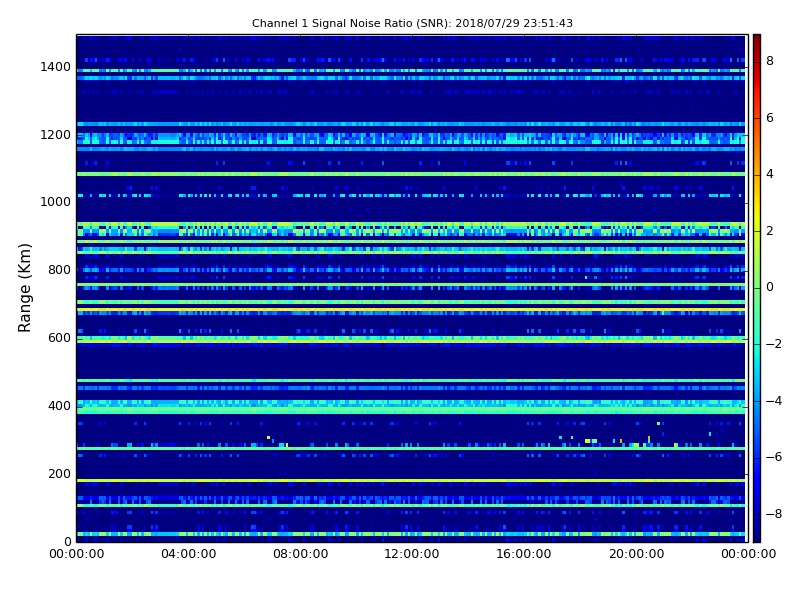Click the 16:00:00 time axis label
The image size is (800, 600).
(524, 554)
